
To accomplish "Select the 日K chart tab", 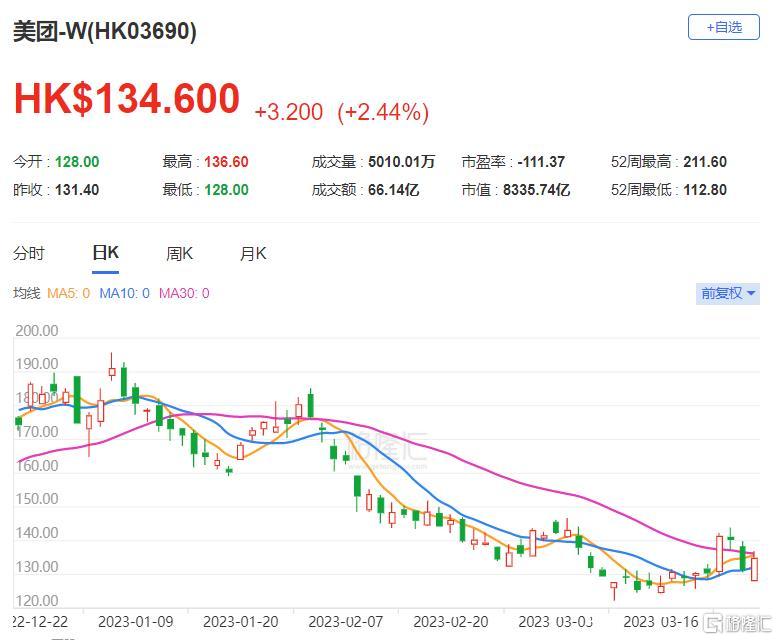I will (x=105, y=253).
